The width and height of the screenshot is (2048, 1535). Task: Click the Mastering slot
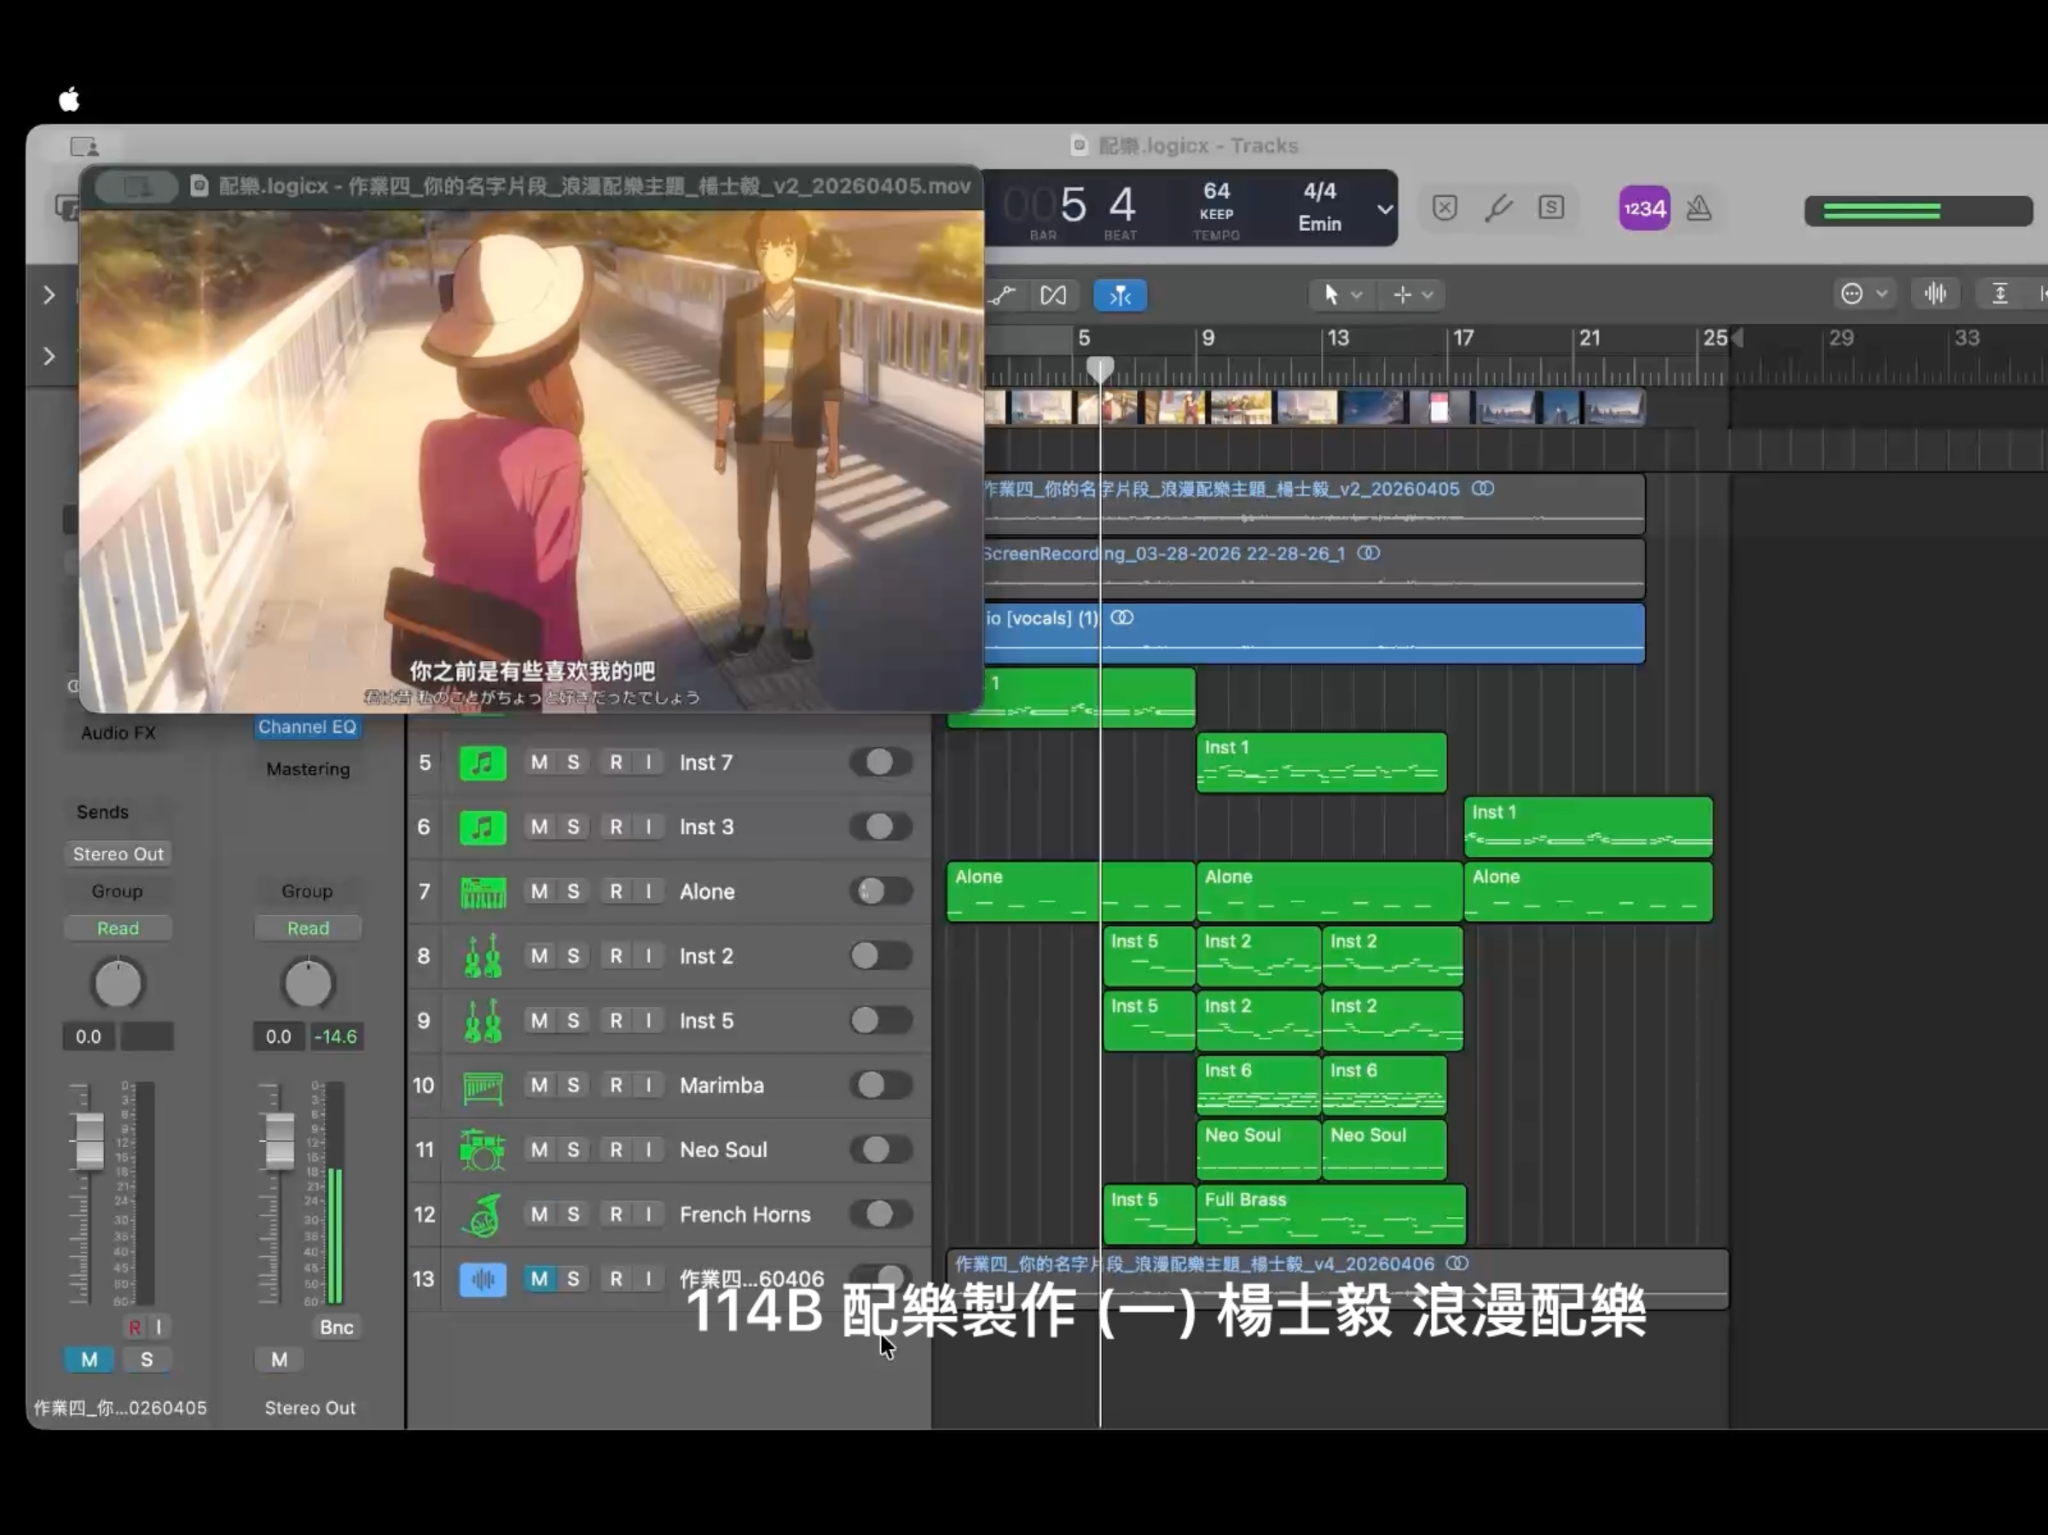pos(308,769)
